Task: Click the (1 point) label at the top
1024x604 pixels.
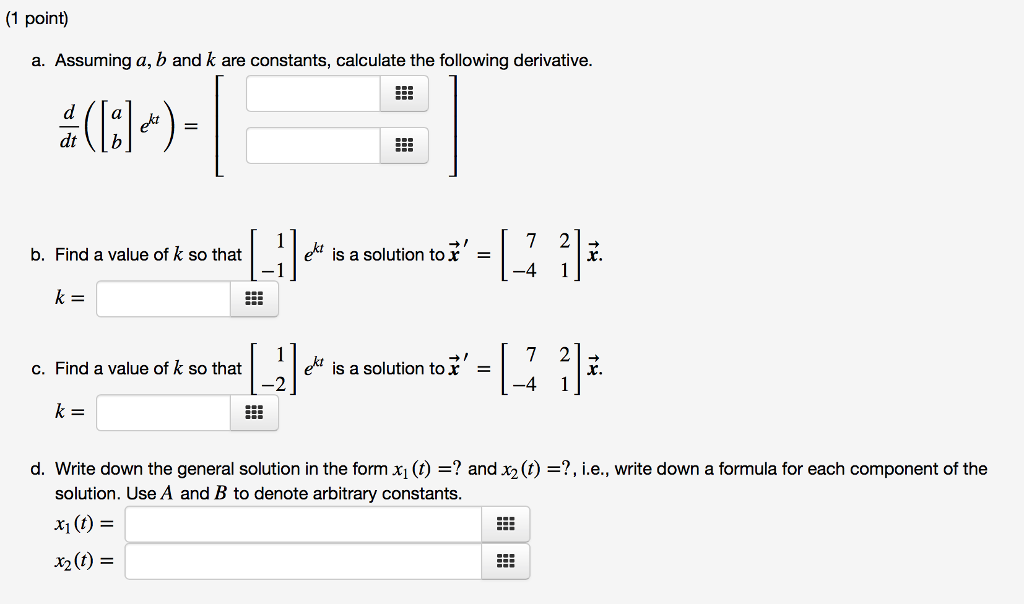Action: (35, 18)
